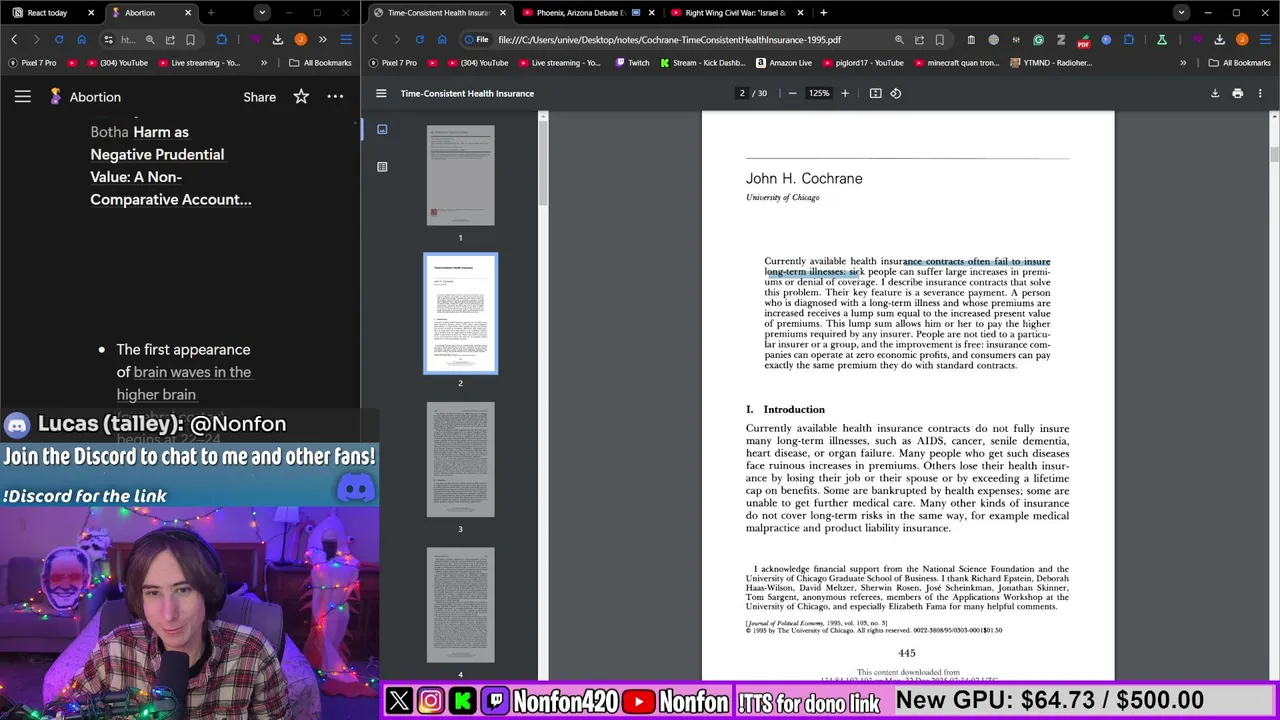The height and width of the screenshot is (720, 1280).
Task: Expand hidden bookmarks in left bookmarks bar
Action: click(x=264, y=63)
